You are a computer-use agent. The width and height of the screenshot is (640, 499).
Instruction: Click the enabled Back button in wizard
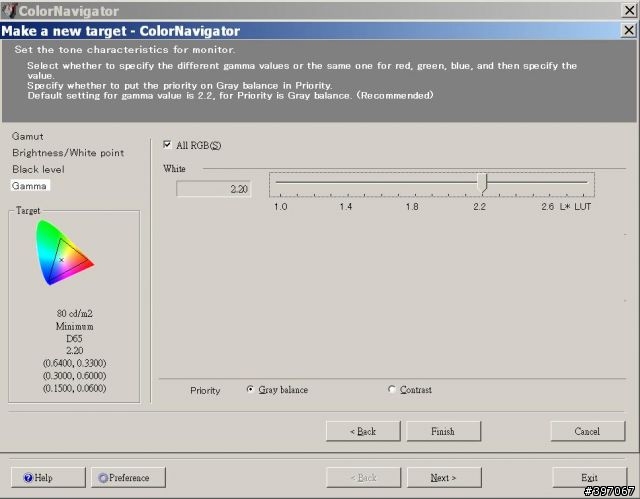(363, 431)
